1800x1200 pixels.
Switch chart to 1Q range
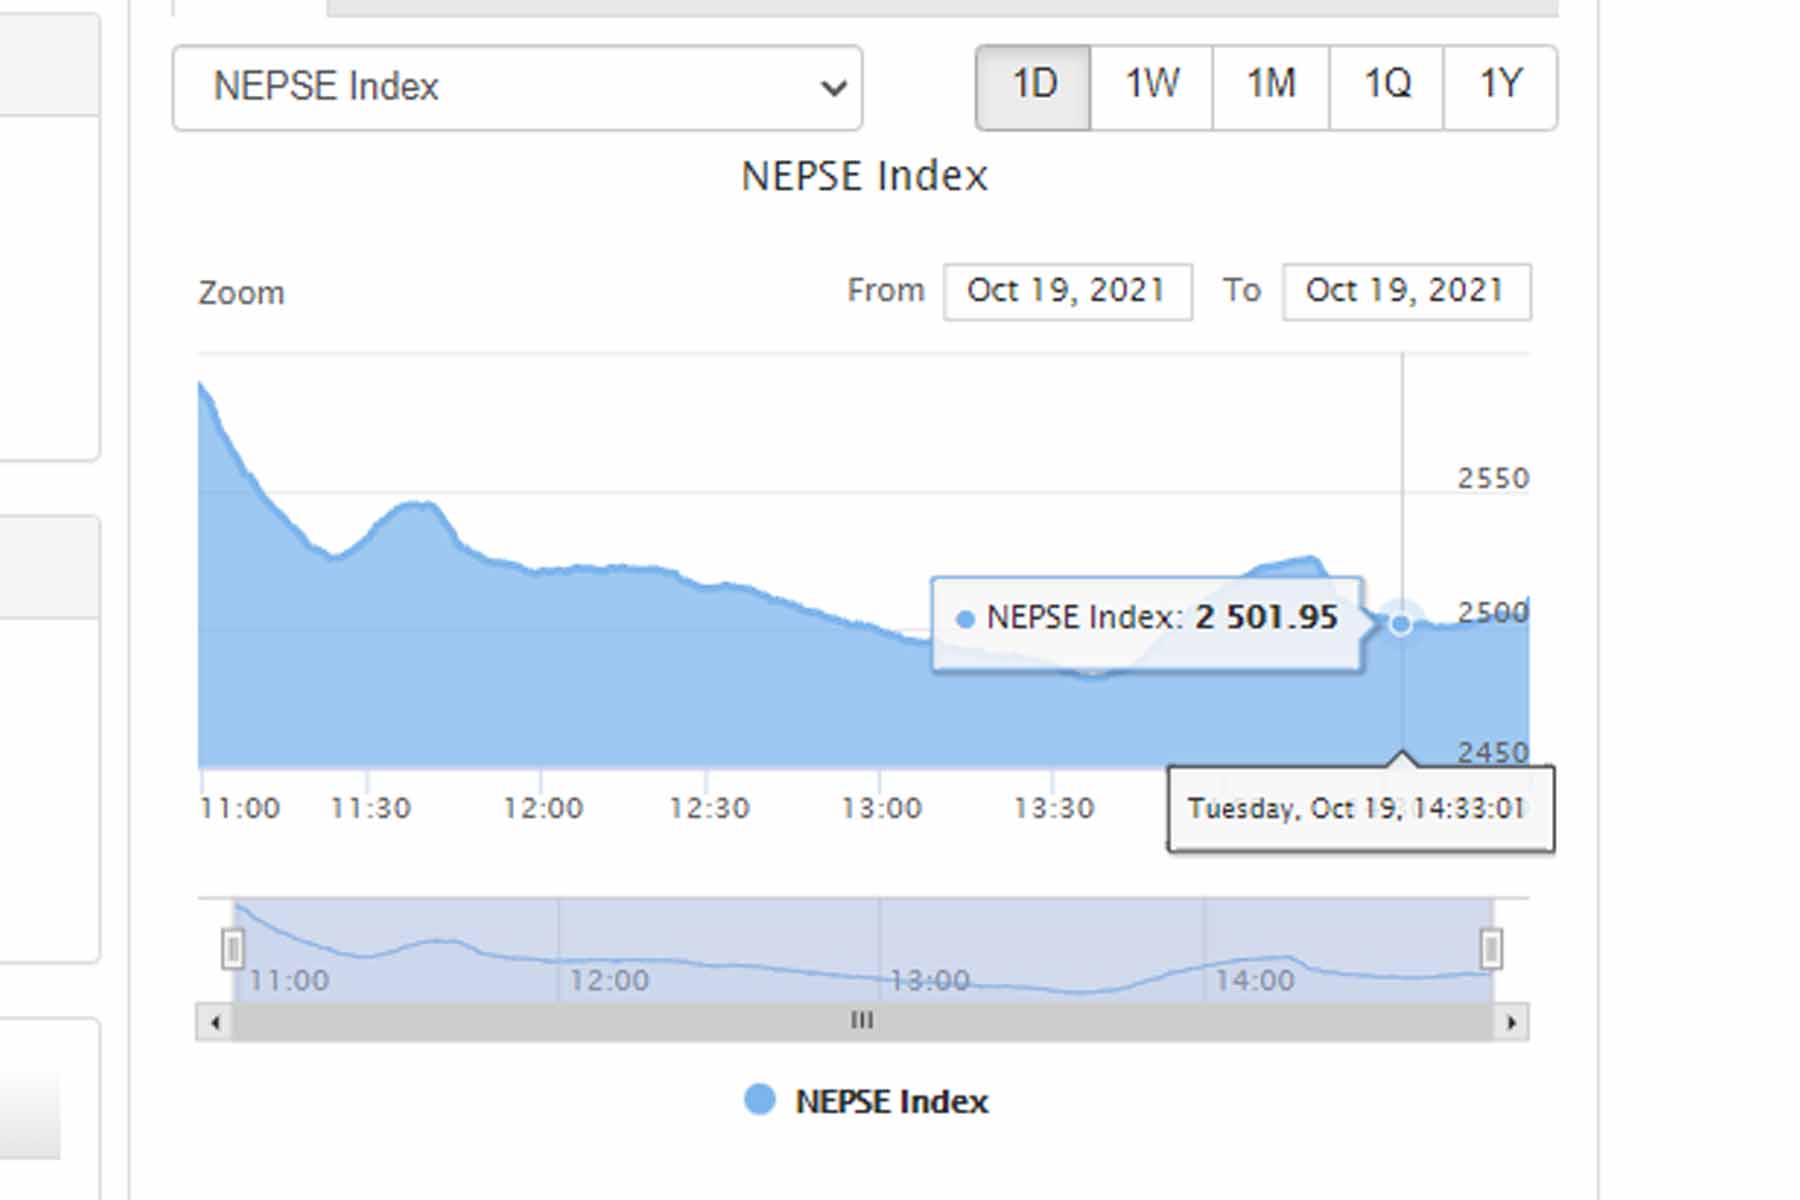click(x=1386, y=87)
